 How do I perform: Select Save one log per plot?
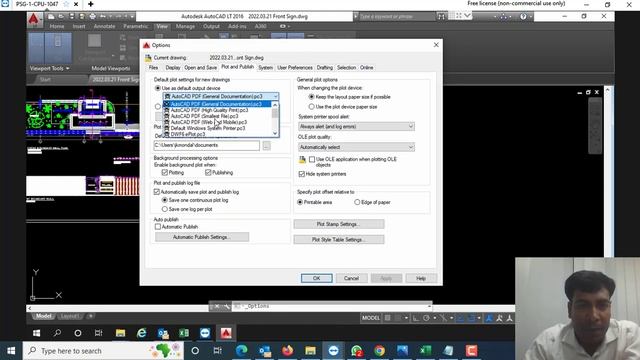pos(165,209)
